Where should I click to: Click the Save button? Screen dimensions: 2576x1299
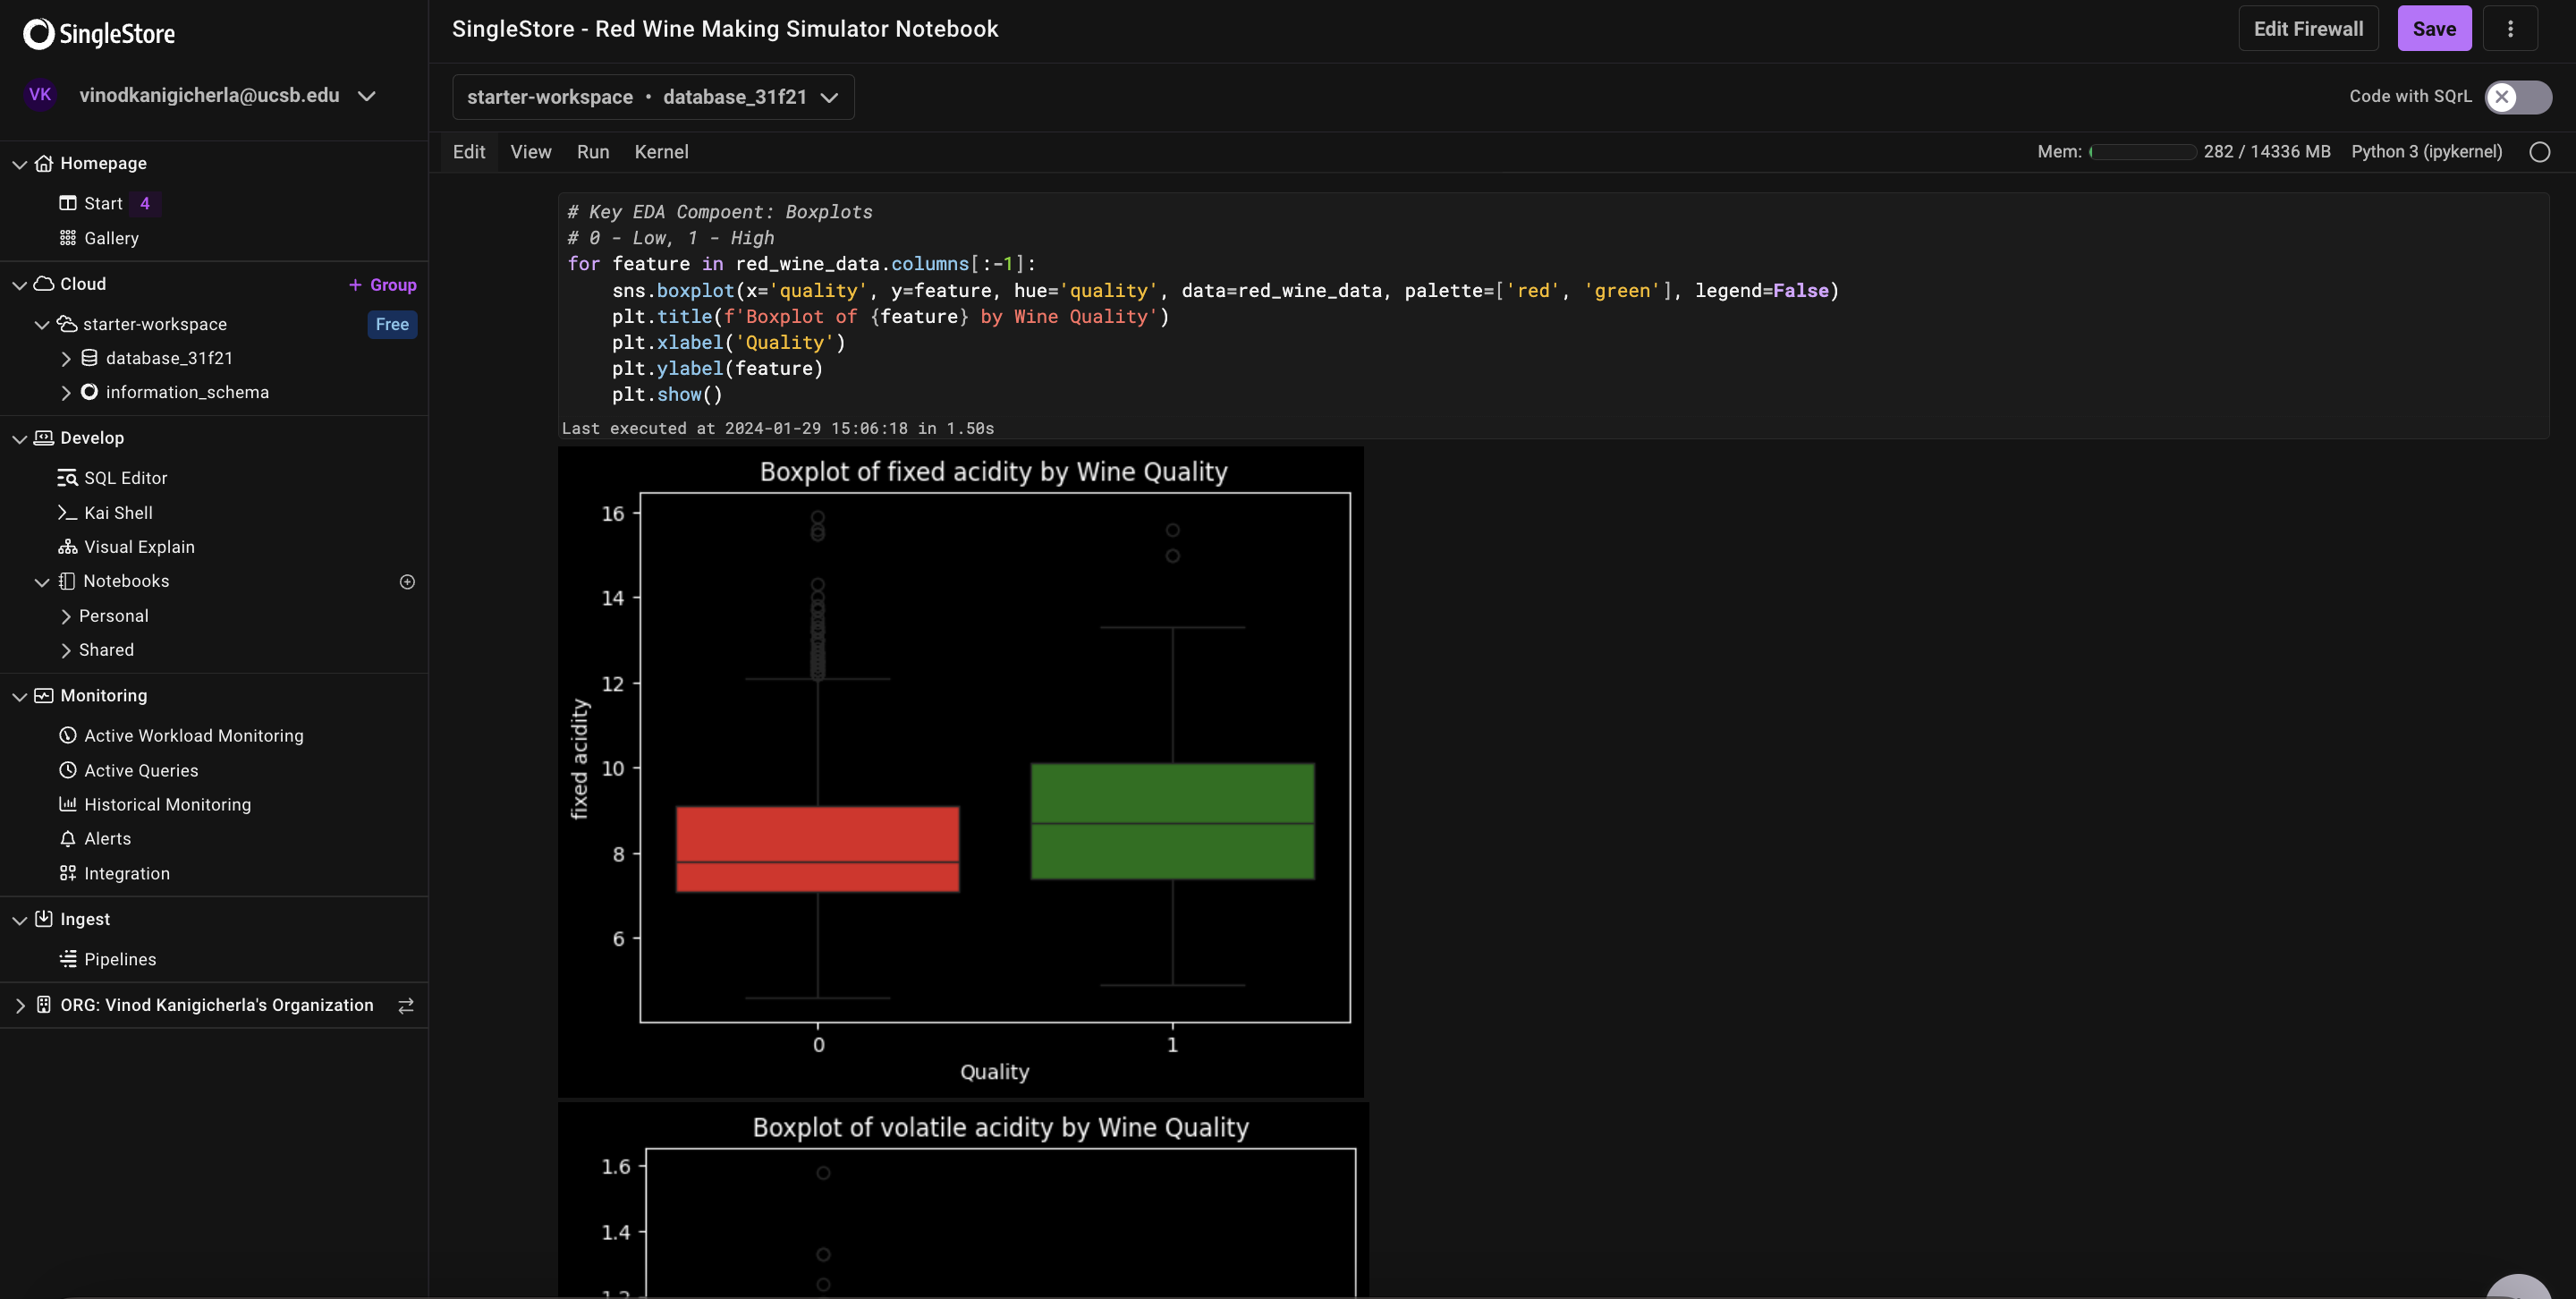coord(2433,29)
